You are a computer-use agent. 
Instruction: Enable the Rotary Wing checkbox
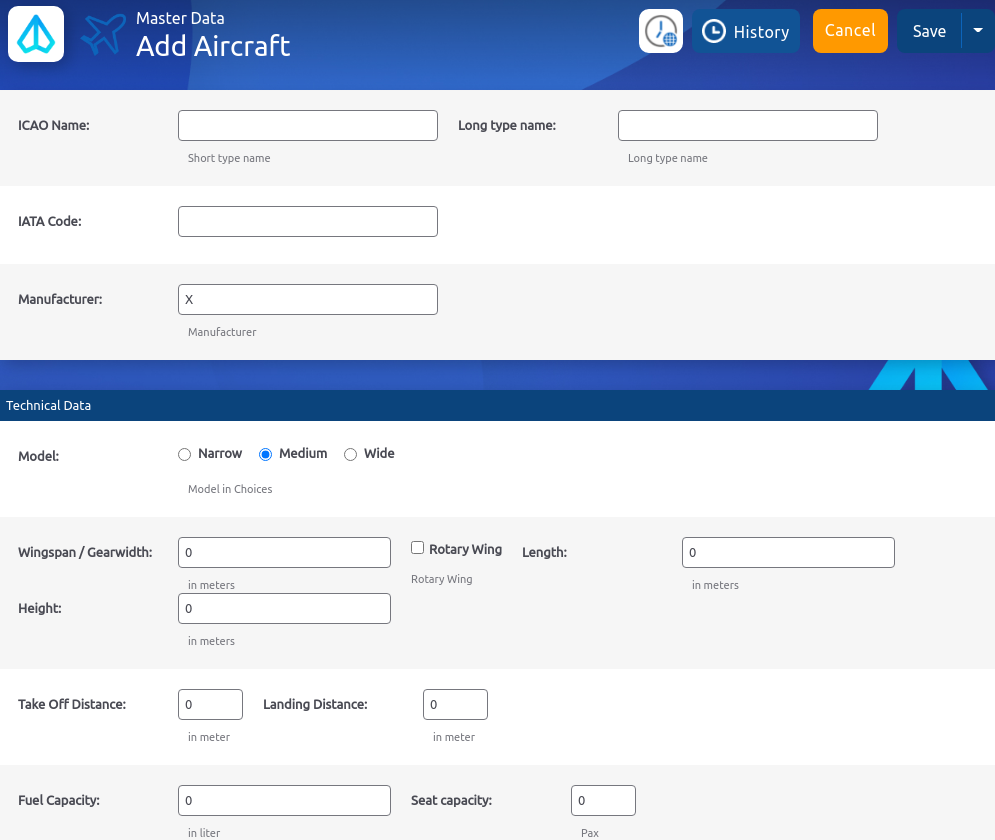[418, 548]
